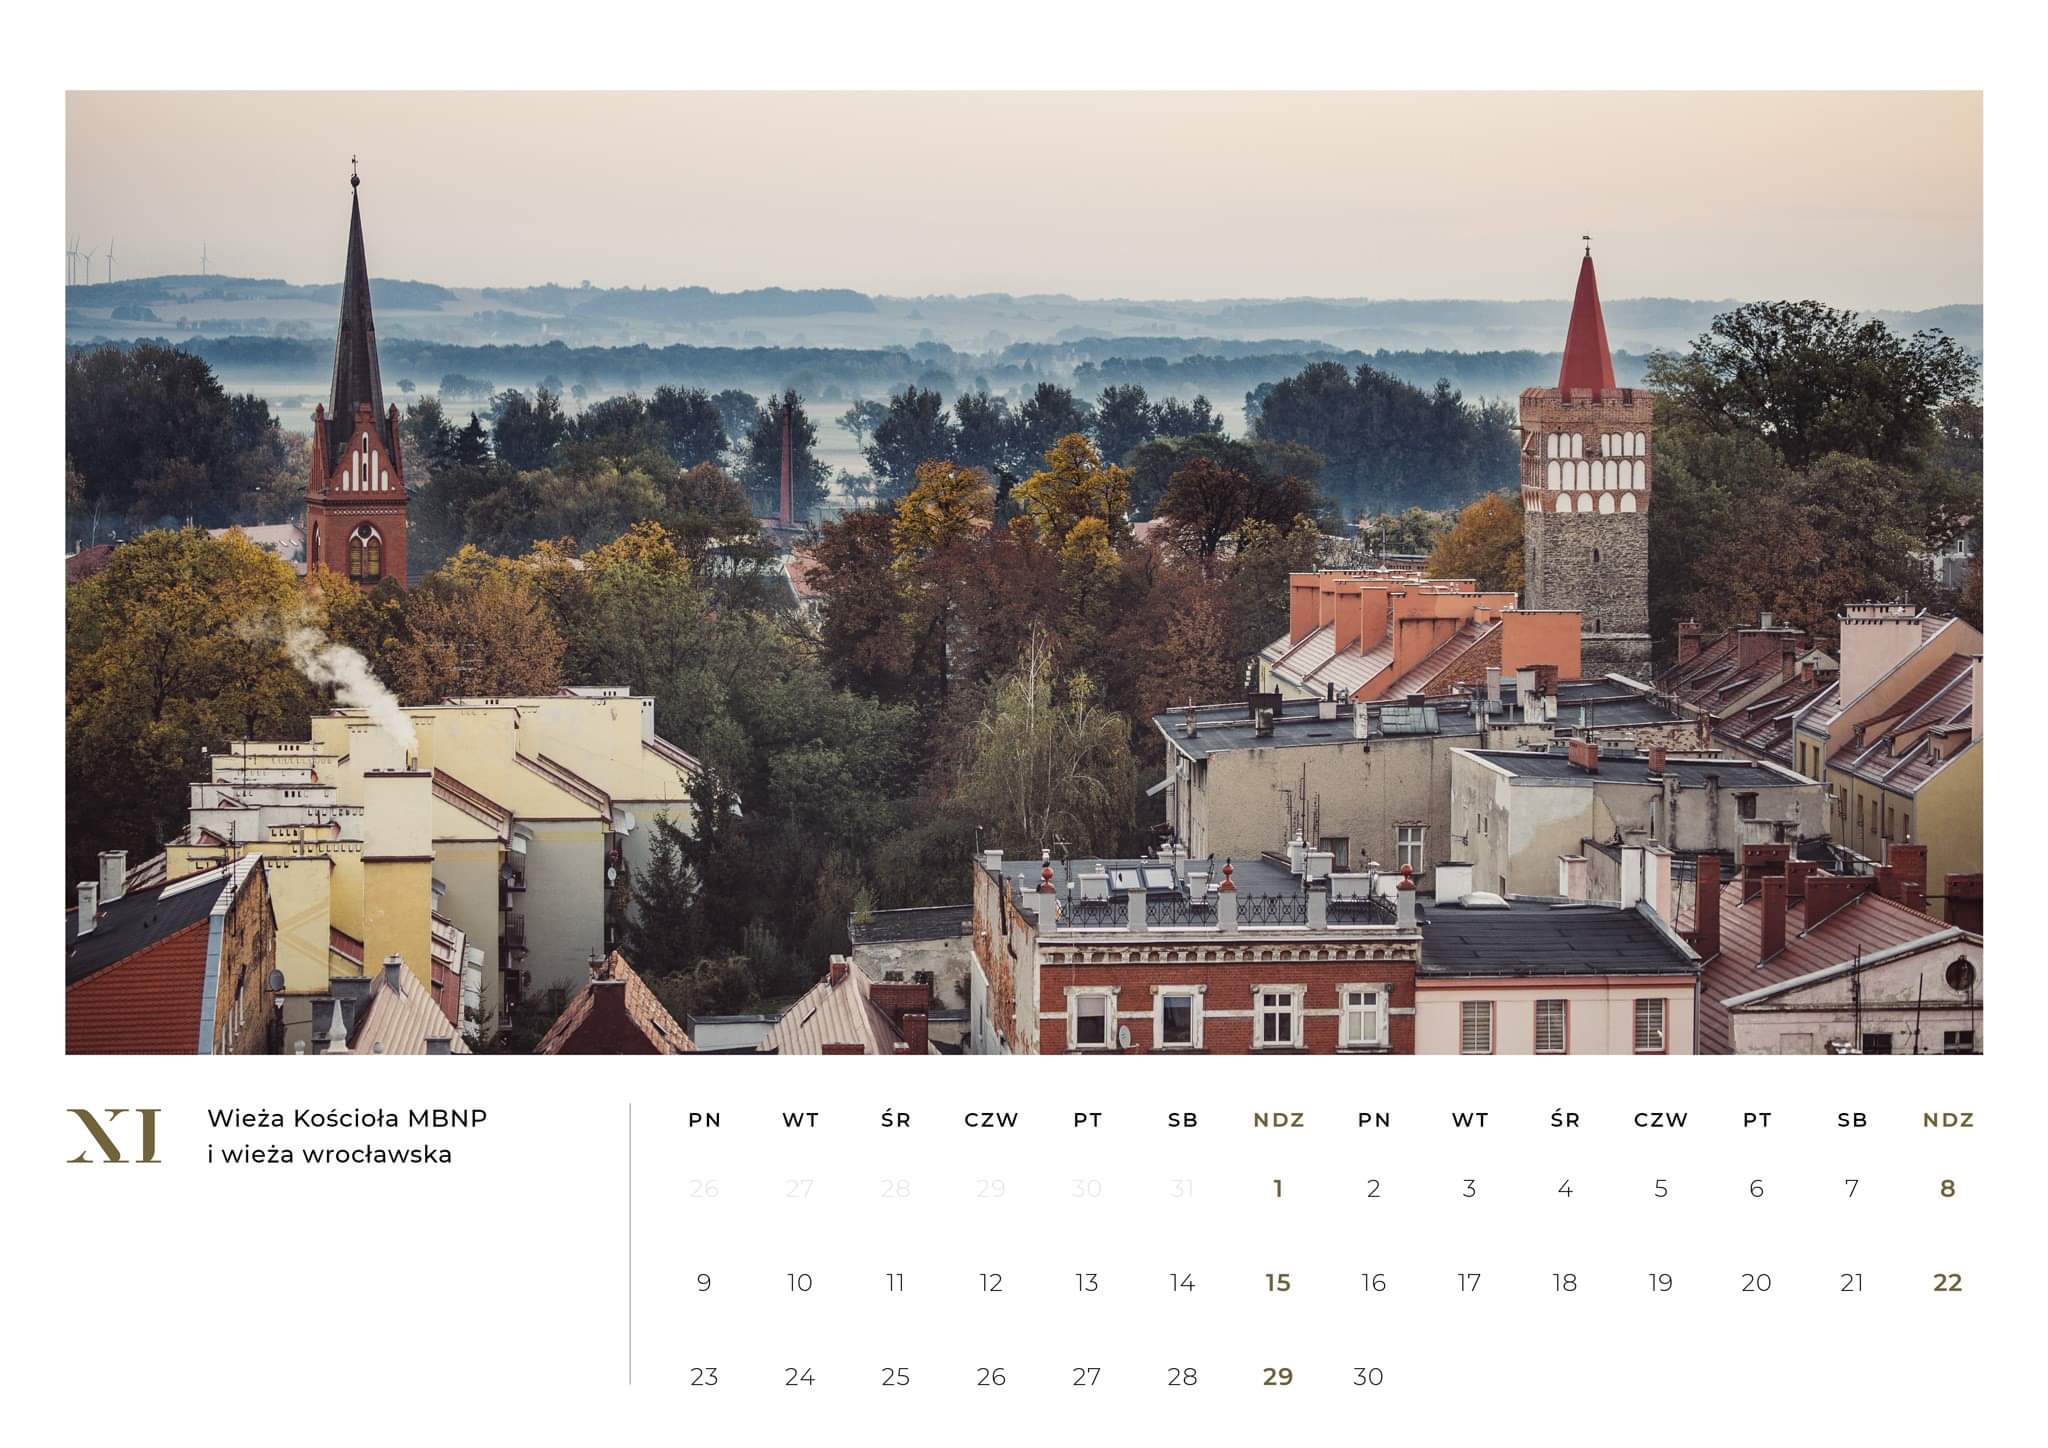Select greyed-out previous-month date 30
This screenshot has height=1448, width=2048.
(x=1087, y=1188)
